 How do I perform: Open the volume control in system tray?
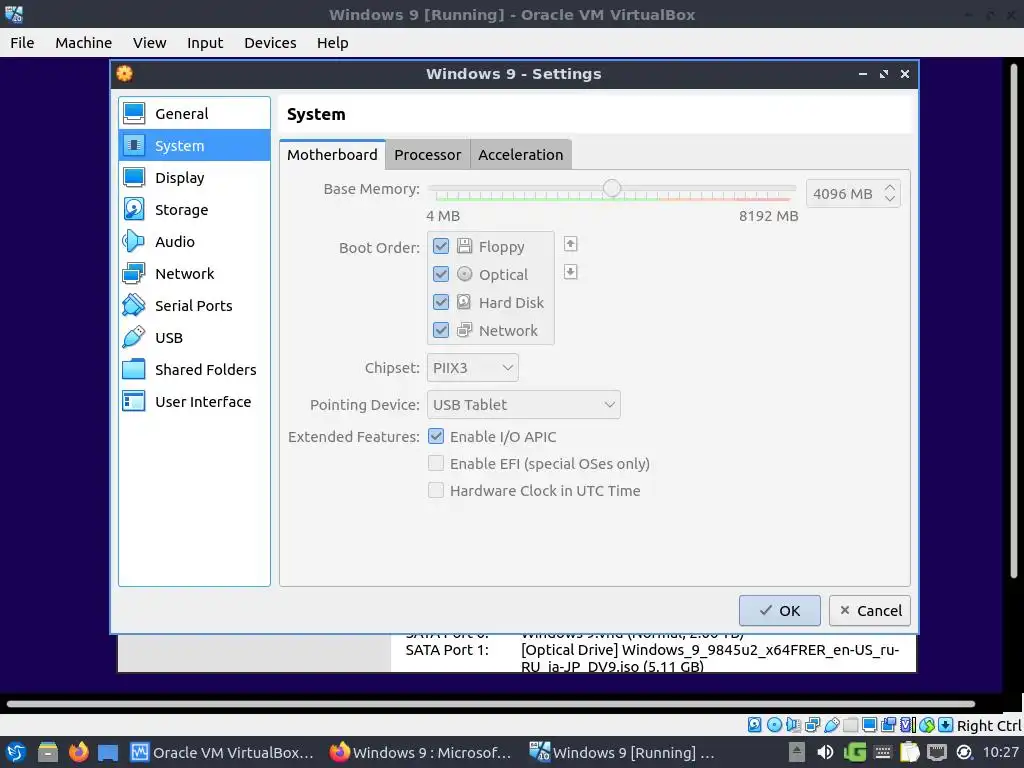825,752
